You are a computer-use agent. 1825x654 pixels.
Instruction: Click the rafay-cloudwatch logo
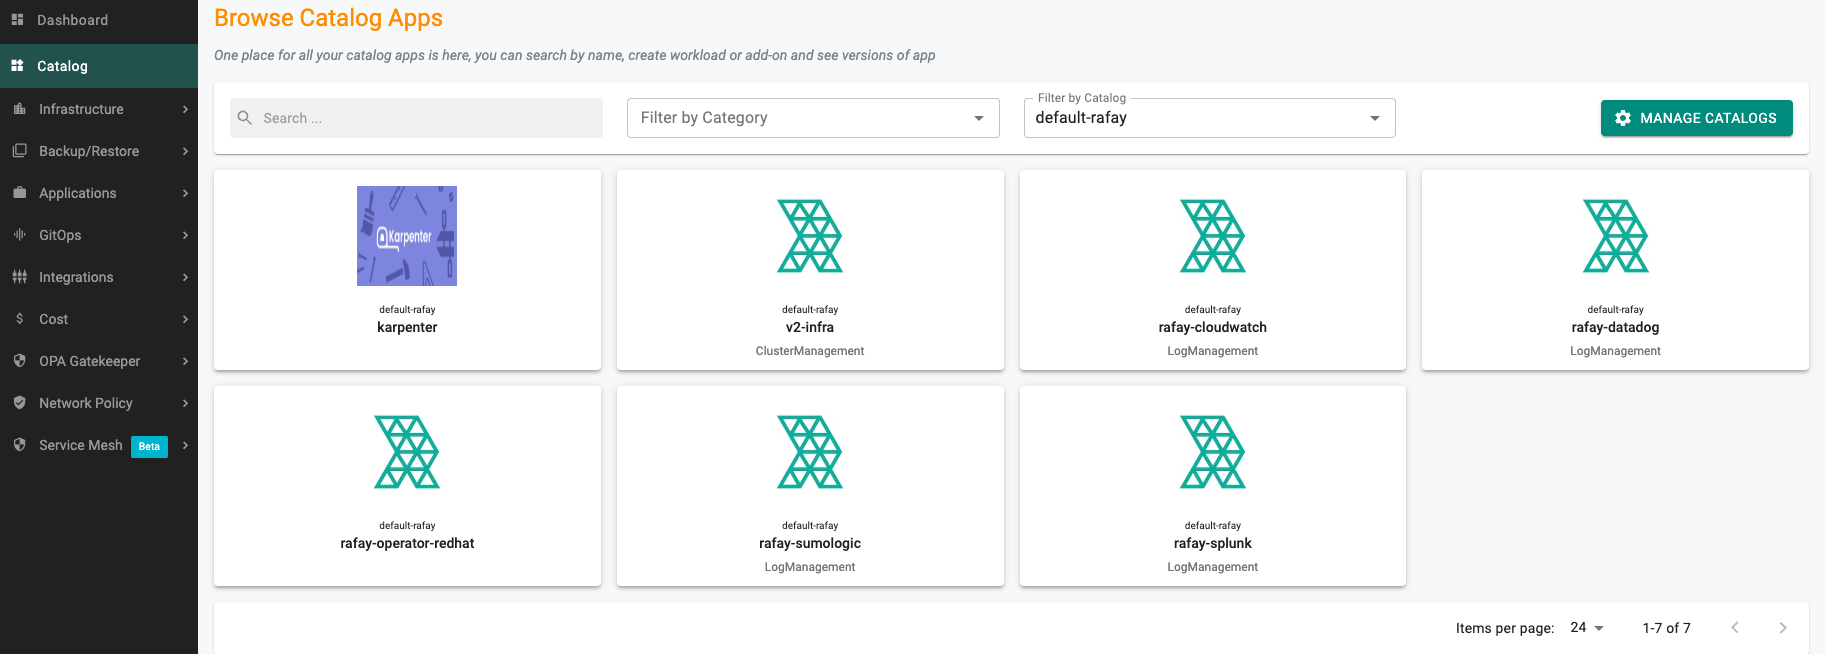pyautogui.click(x=1213, y=236)
